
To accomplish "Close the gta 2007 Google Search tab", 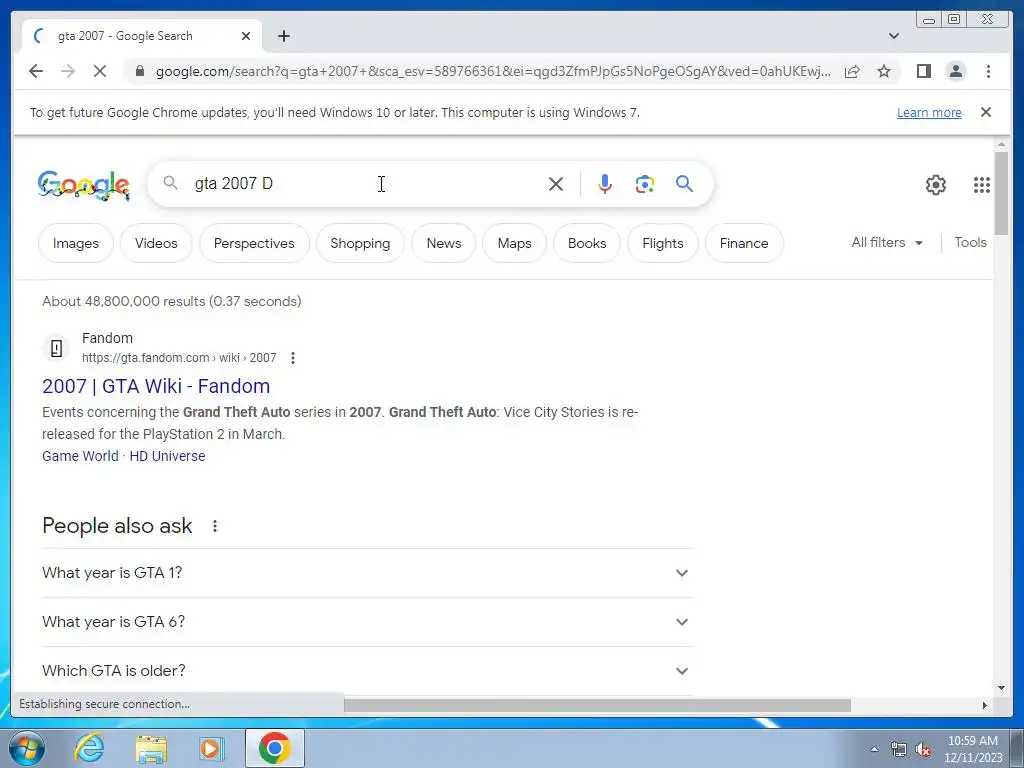I will point(246,36).
